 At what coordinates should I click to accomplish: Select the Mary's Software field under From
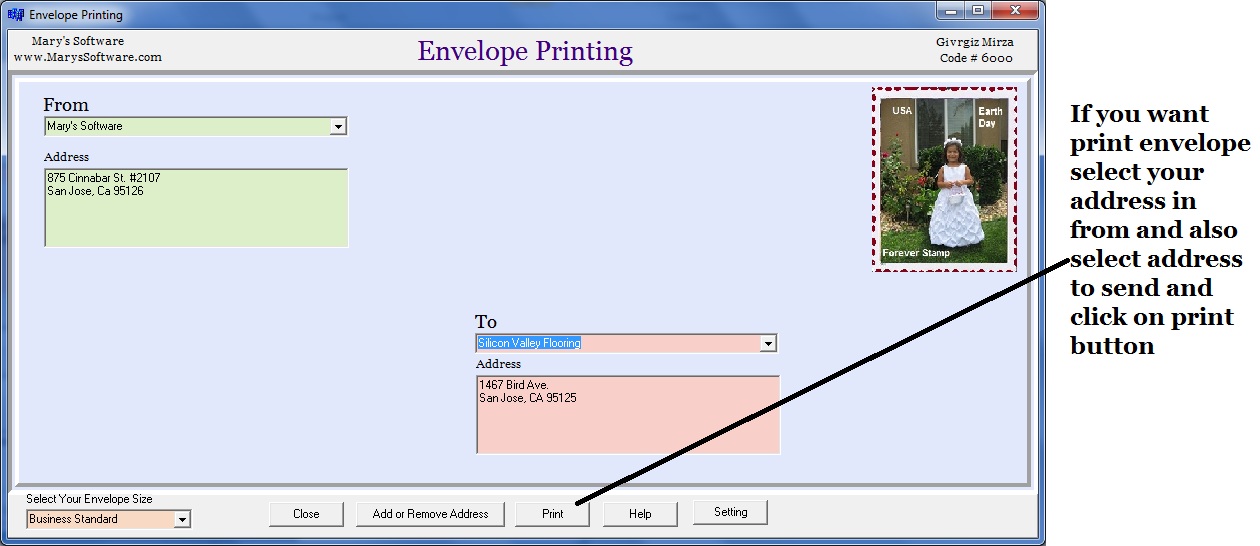point(187,127)
